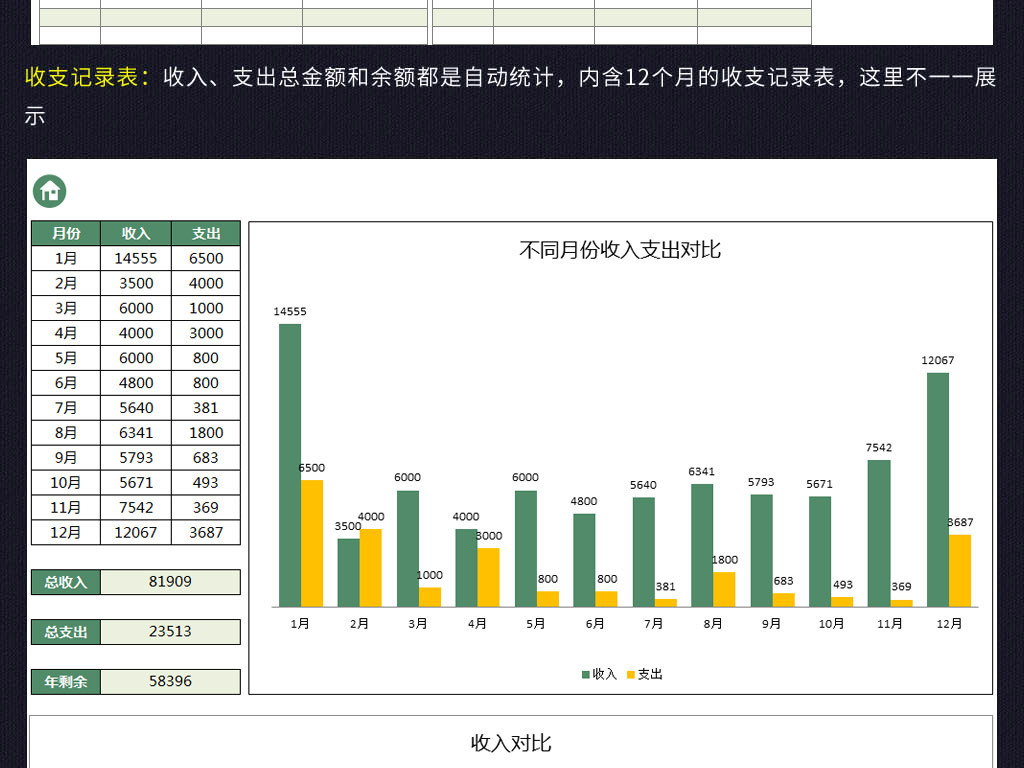
Task: Click the total income value 81909
Action: [x=168, y=581]
